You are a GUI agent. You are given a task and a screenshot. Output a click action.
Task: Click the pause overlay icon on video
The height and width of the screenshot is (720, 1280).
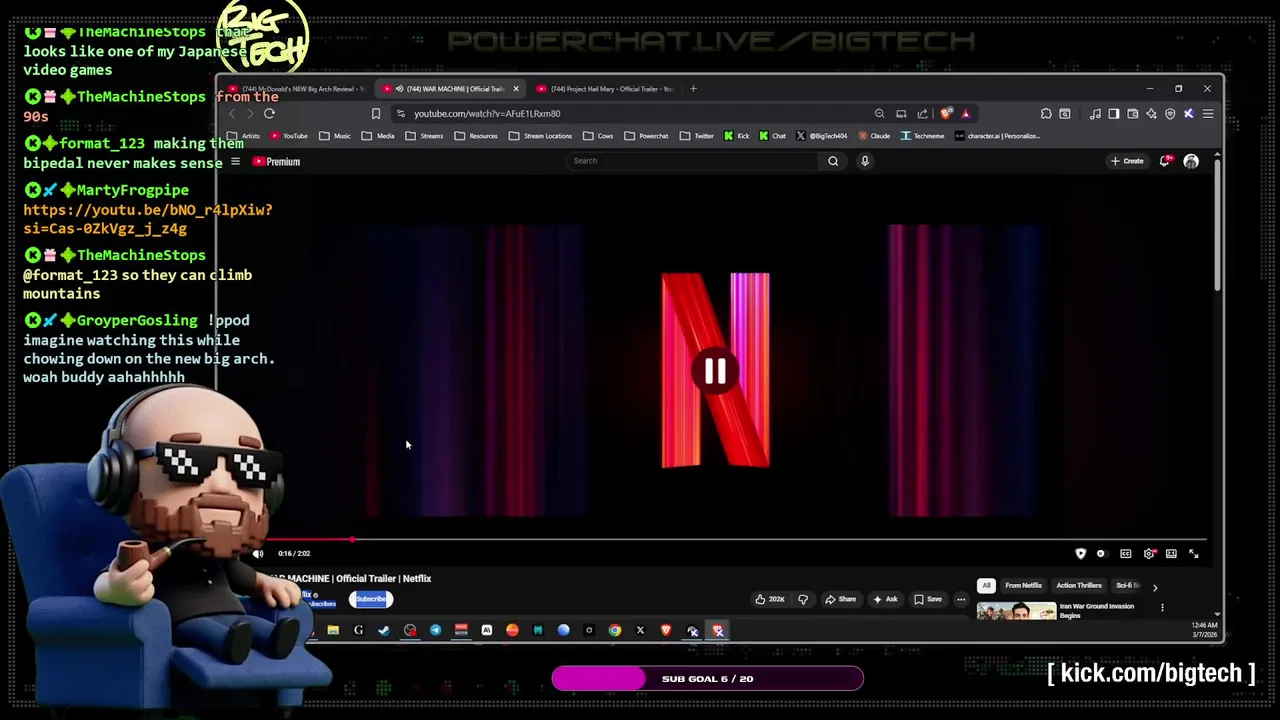click(715, 372)
